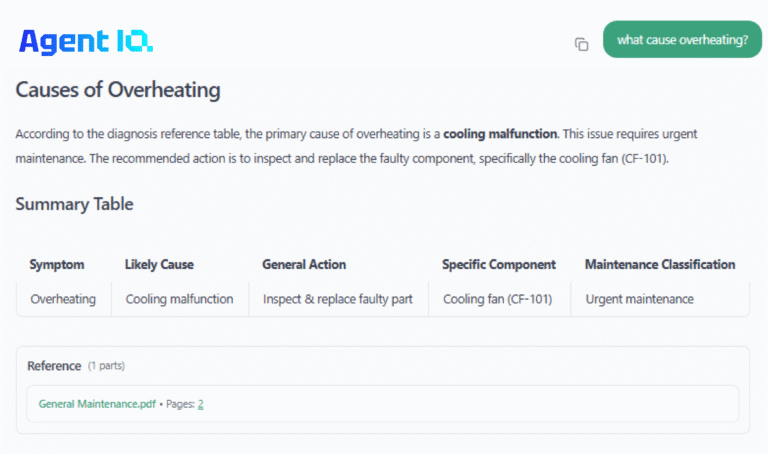The height and width of the screenshot is (454, 768).
Task: Open page 2 link in the reference
Action: [200, 404]
